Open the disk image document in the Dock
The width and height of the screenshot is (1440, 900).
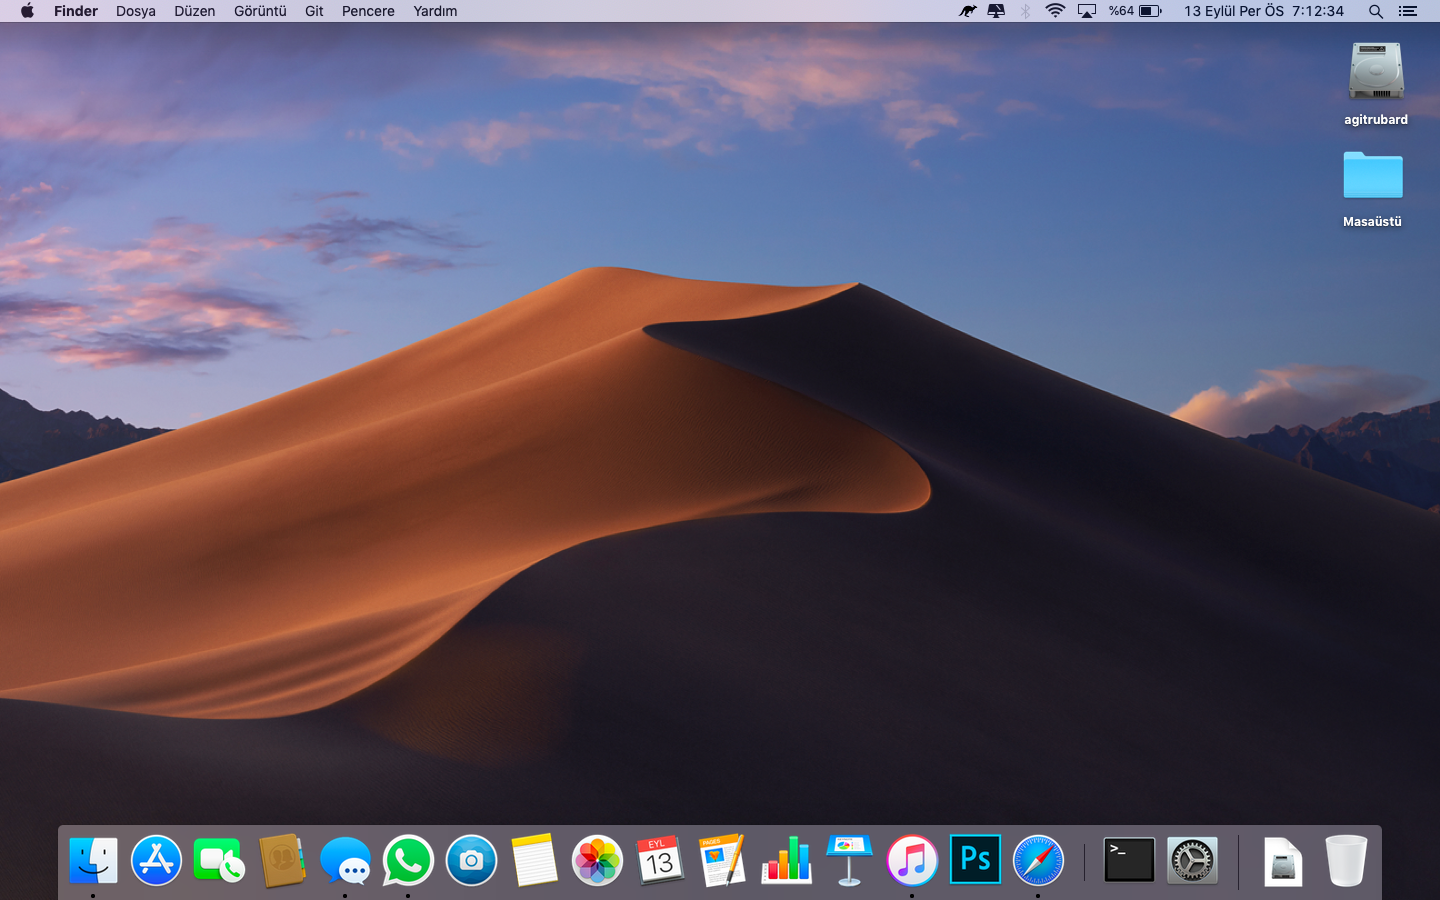1283,860
